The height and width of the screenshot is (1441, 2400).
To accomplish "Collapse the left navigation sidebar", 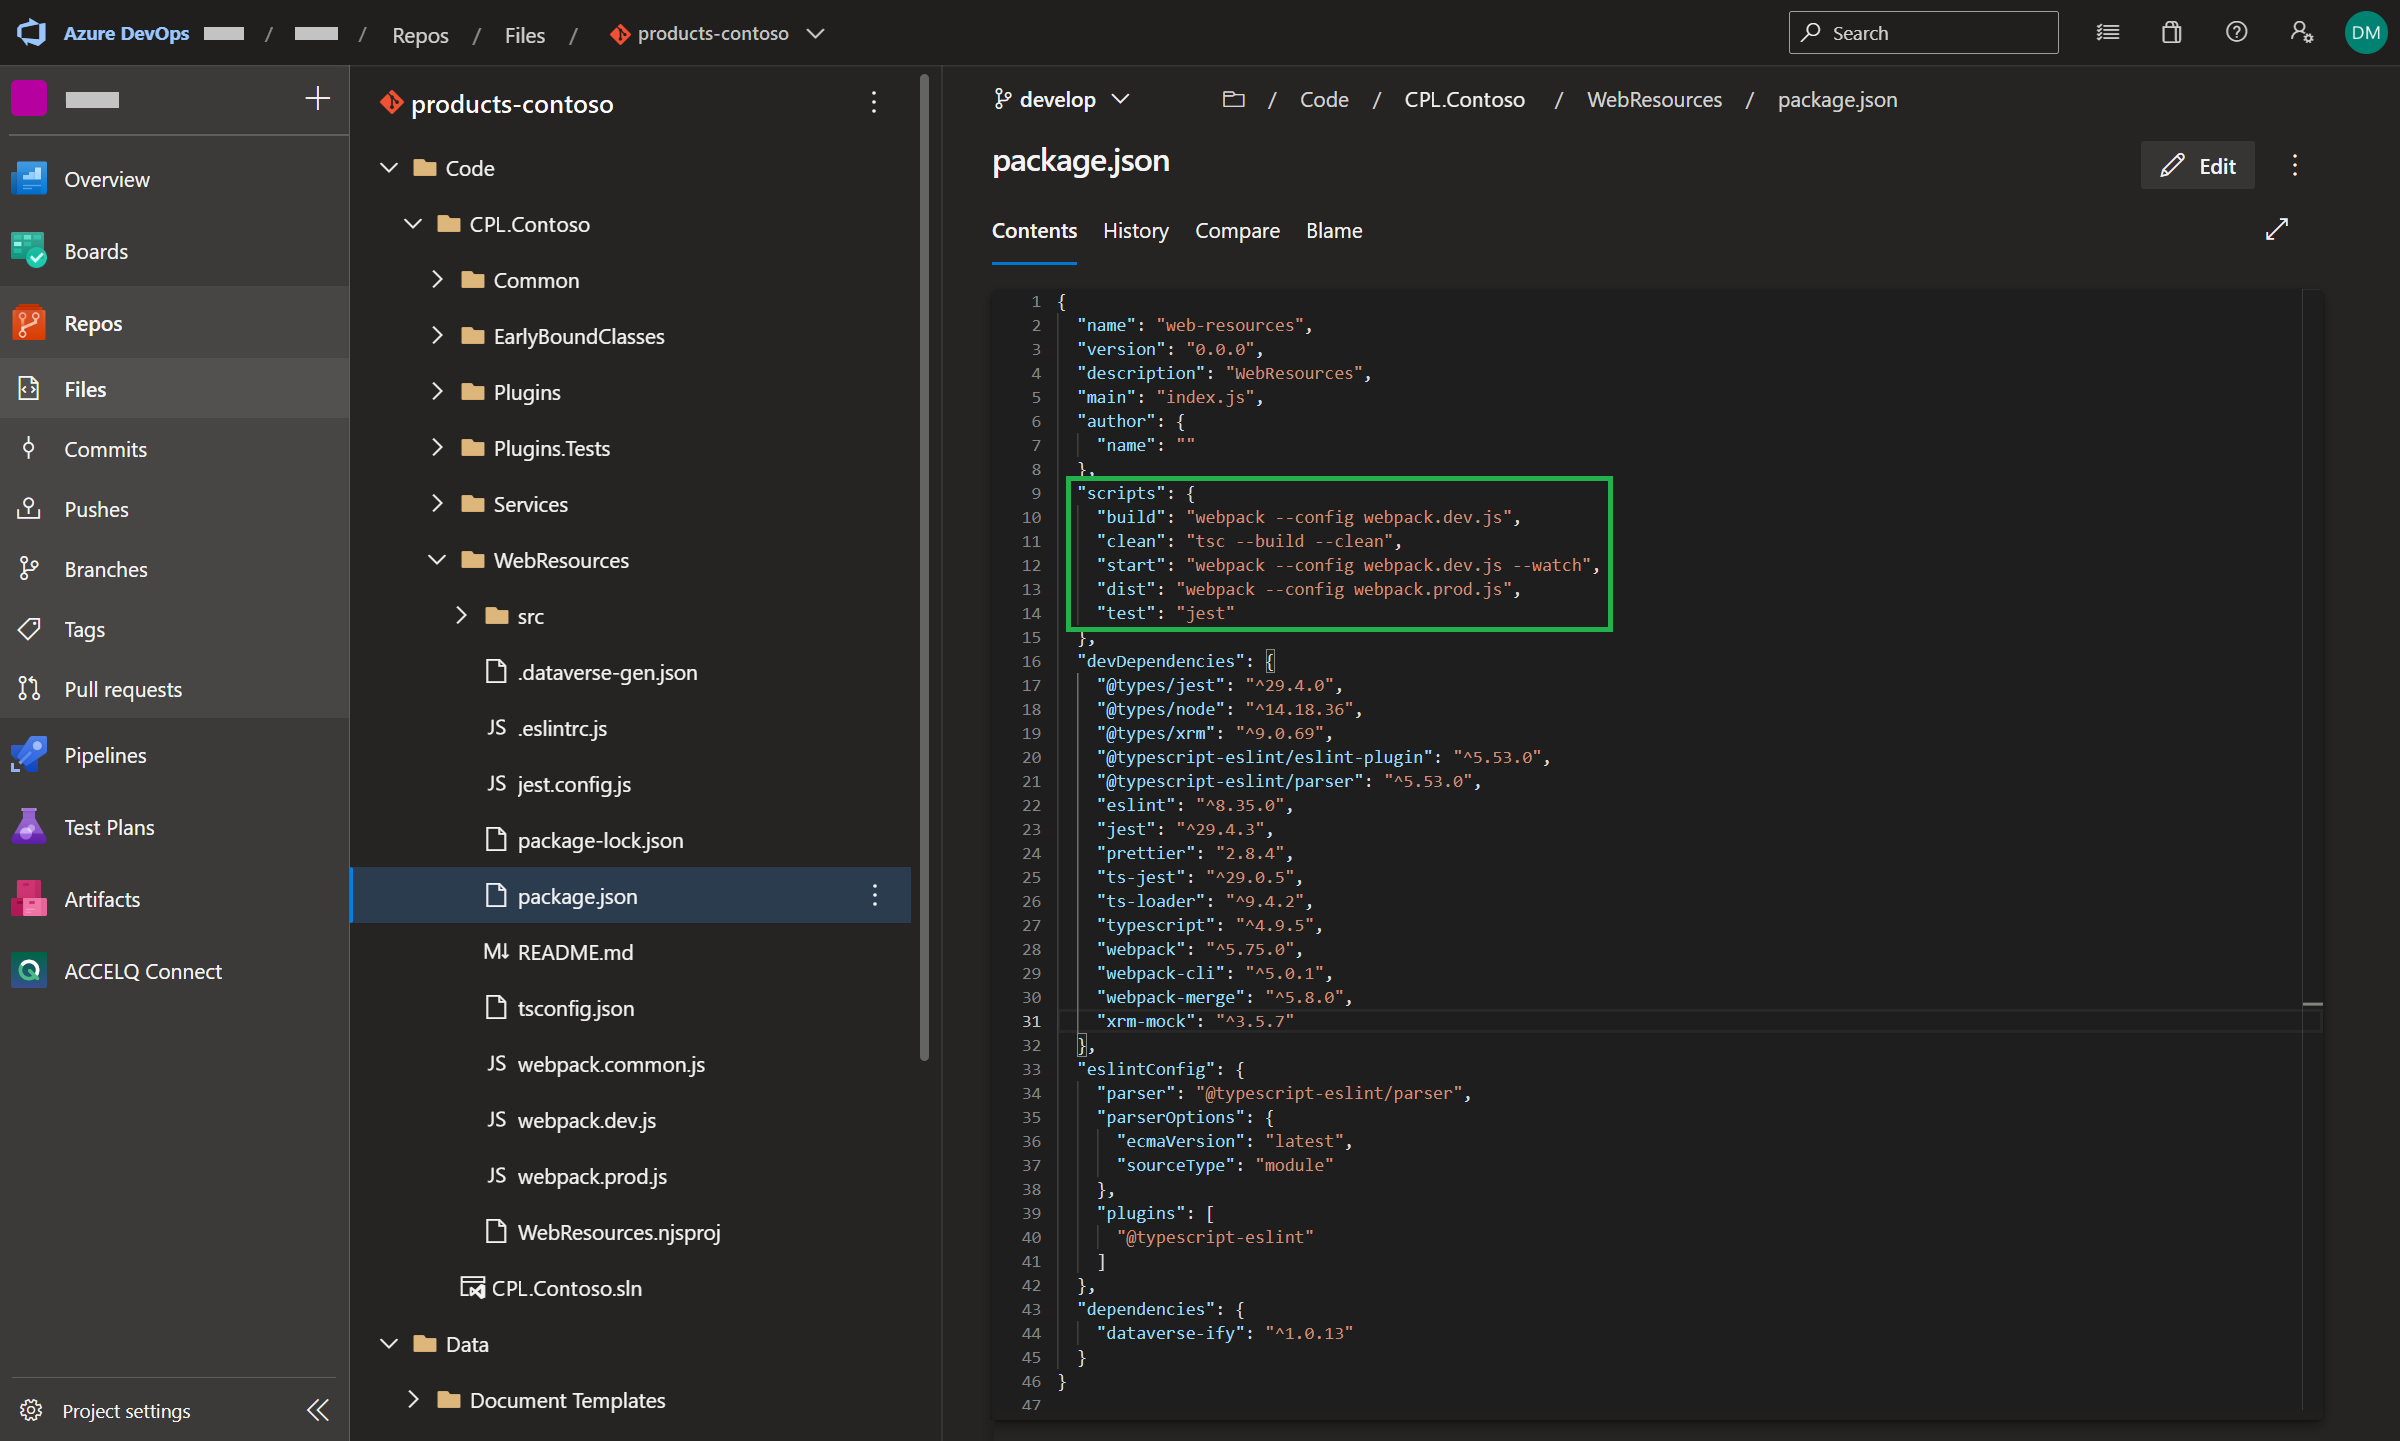I will tap(317, 1410).
